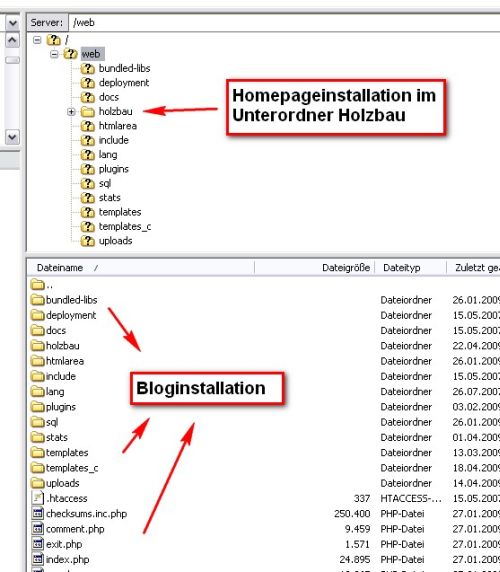Sort by Dateityp column header
The width and height of the screenshot is (500, 572).
click(411, 268)
